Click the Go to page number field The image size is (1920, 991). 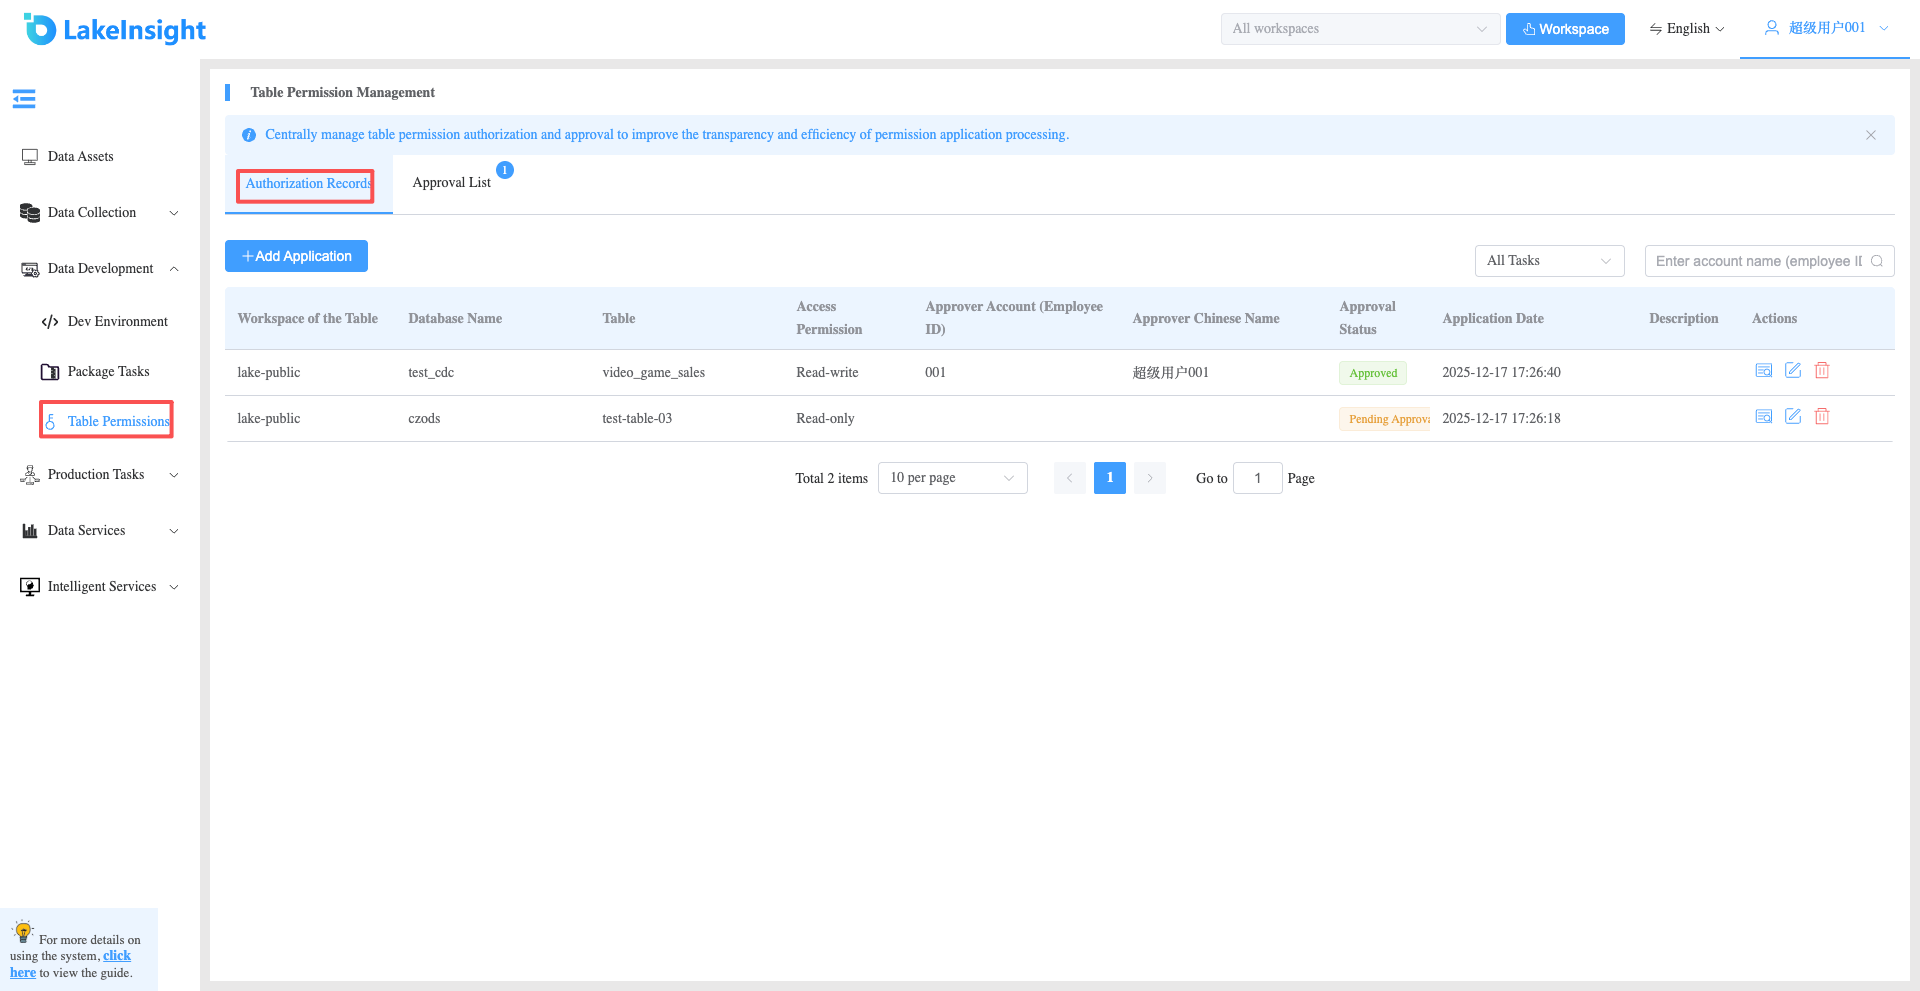coord(1258,478)
